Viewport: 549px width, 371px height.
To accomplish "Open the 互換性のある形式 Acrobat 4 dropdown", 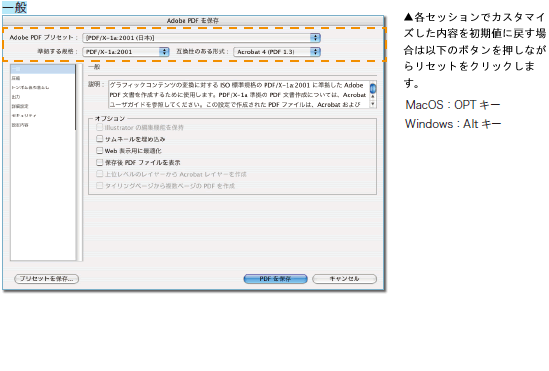I will [x=277, y=52].
